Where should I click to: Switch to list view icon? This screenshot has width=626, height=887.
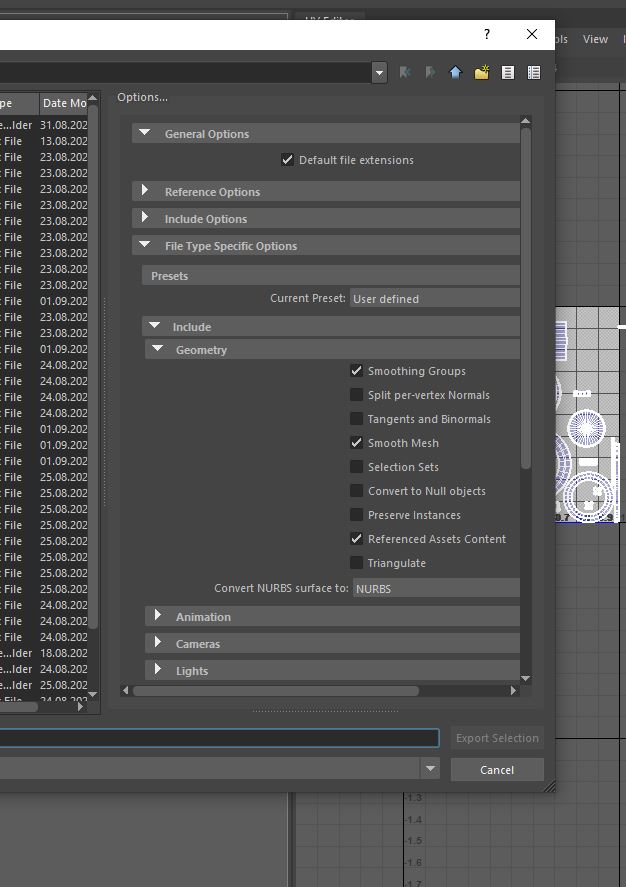pyautogui.click(x=508, y=72)
